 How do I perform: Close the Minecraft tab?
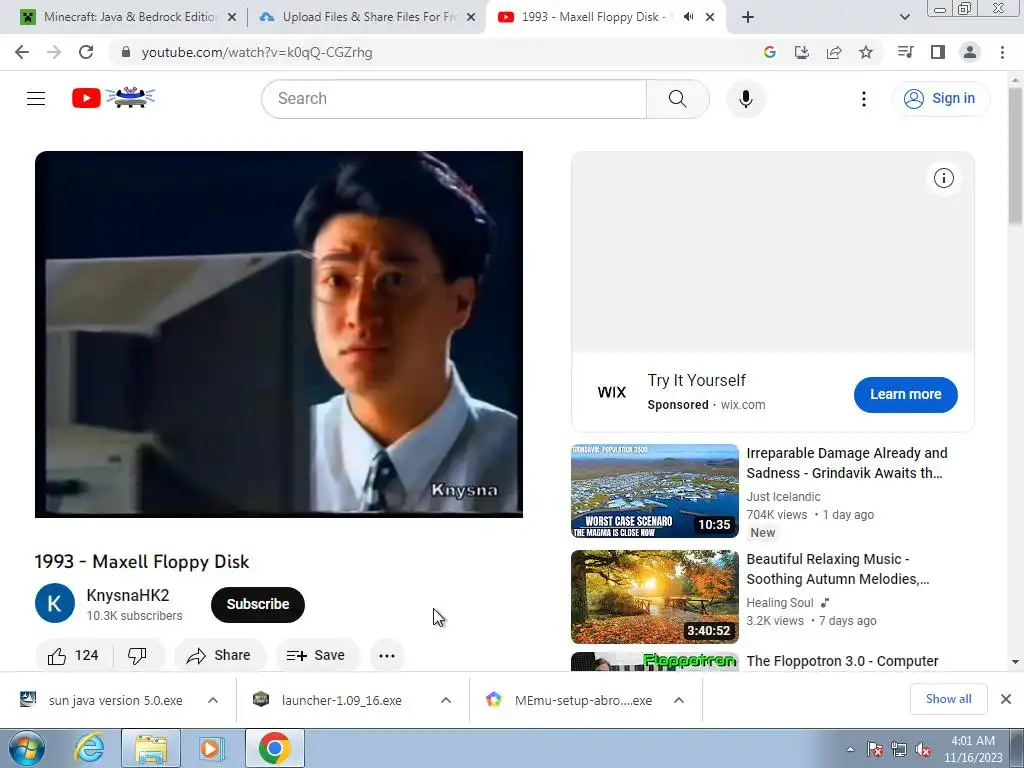coord(232,17)
